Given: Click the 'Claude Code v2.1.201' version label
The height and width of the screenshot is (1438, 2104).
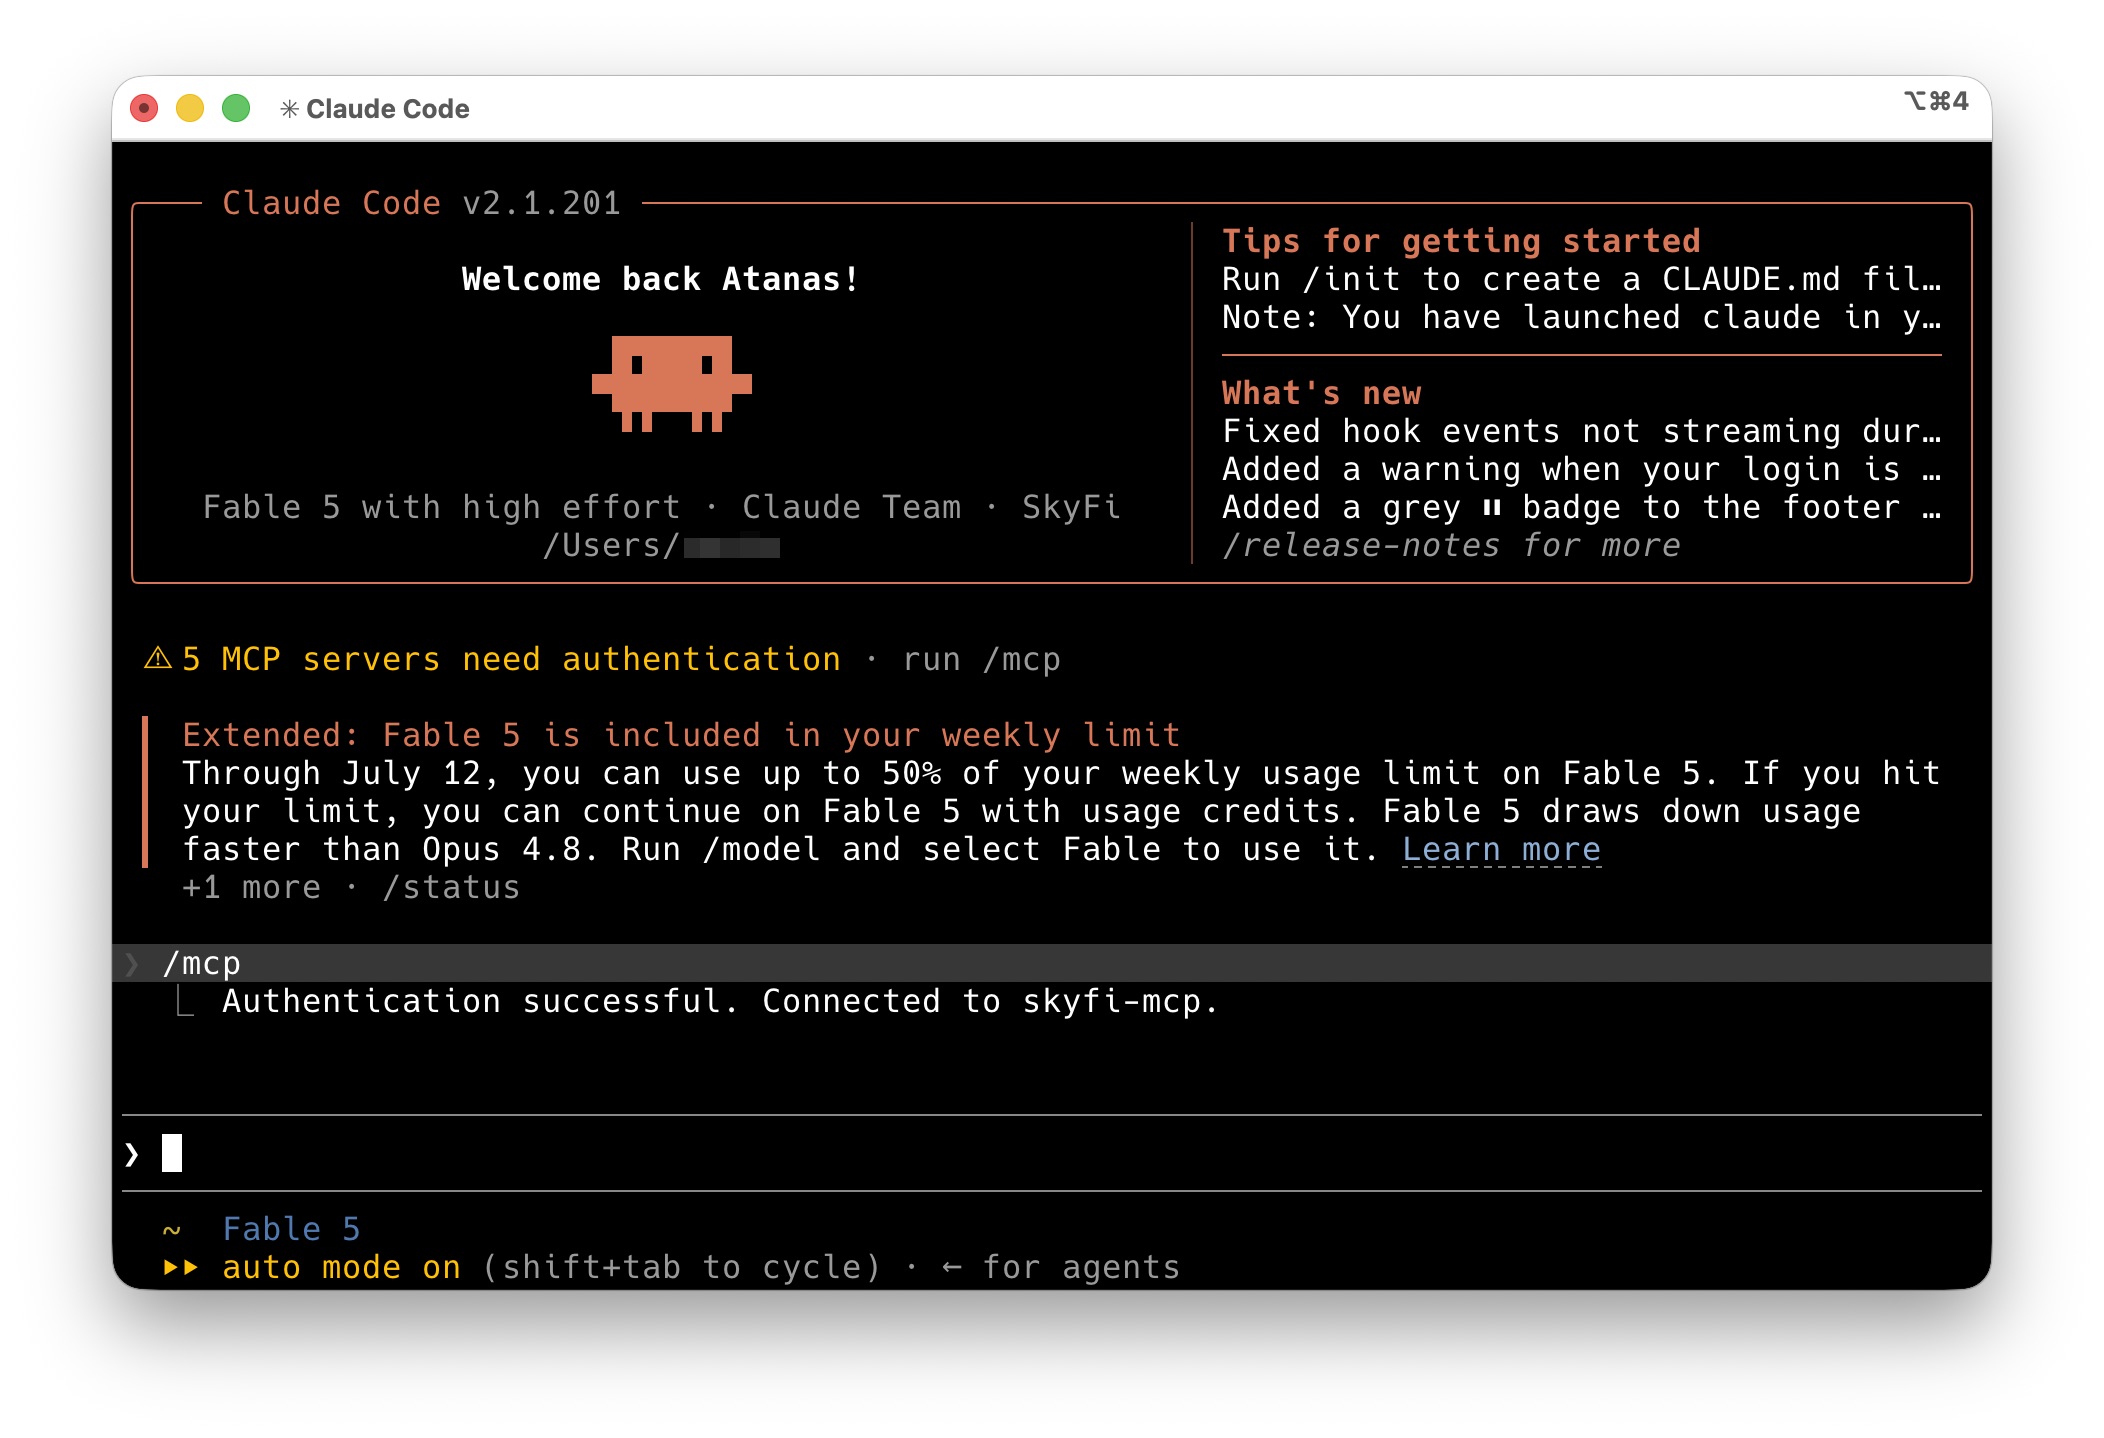Looking at the screenshot, I should point(421,203).
